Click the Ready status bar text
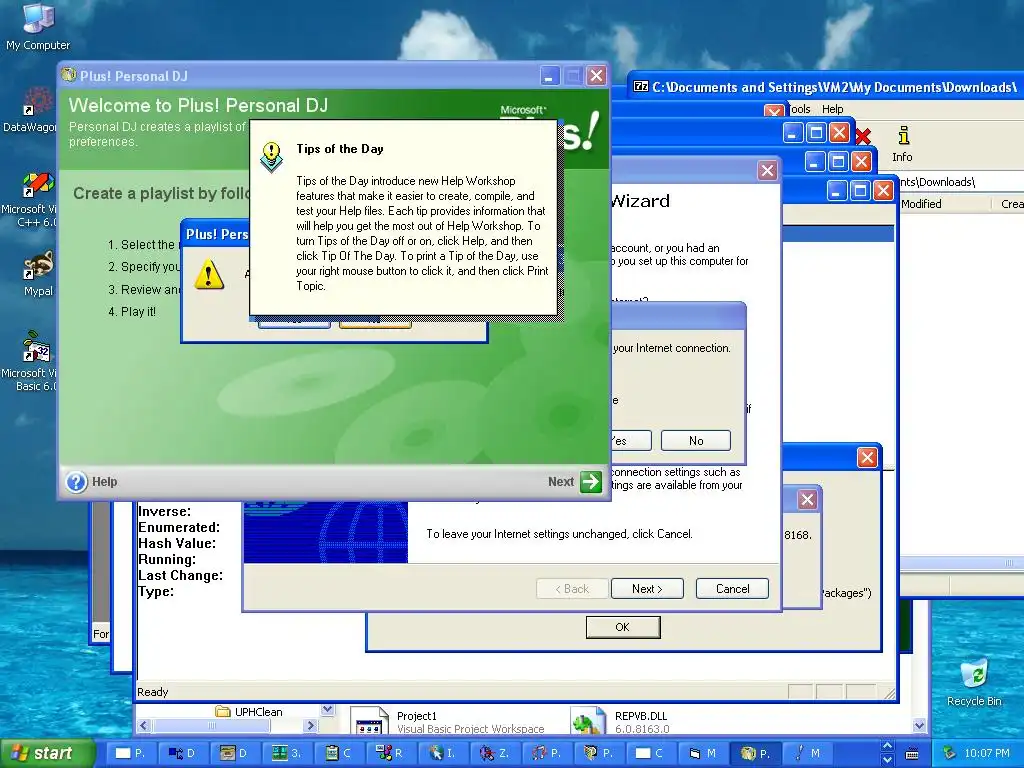Screen dimensions: 1024x768 153,692
